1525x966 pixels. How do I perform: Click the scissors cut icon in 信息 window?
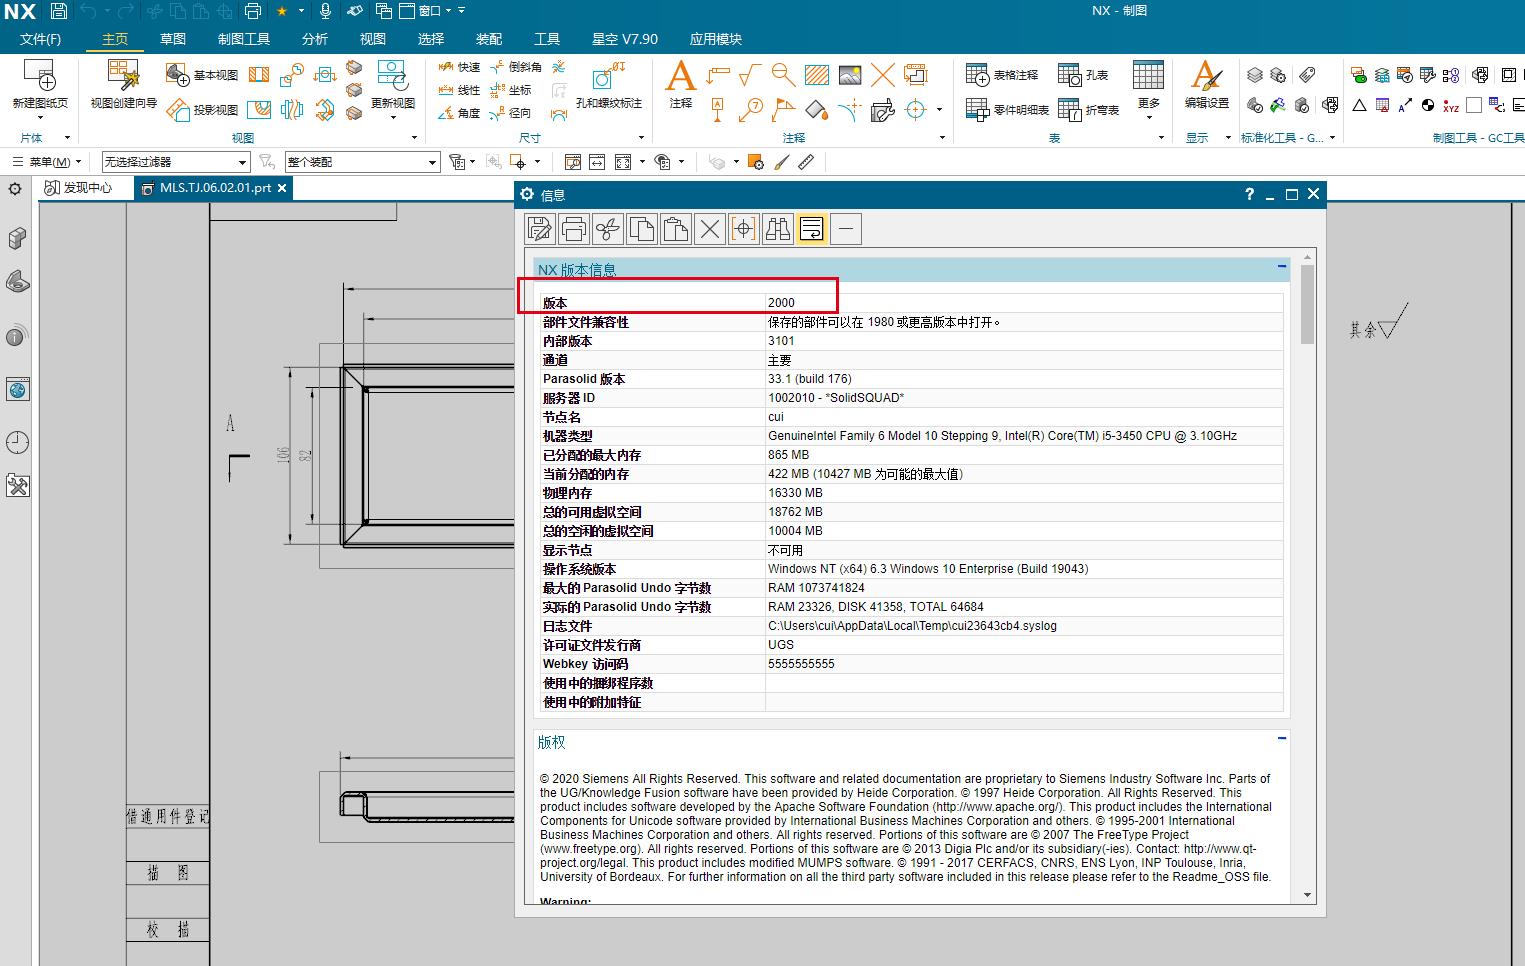tap(608, 229)
